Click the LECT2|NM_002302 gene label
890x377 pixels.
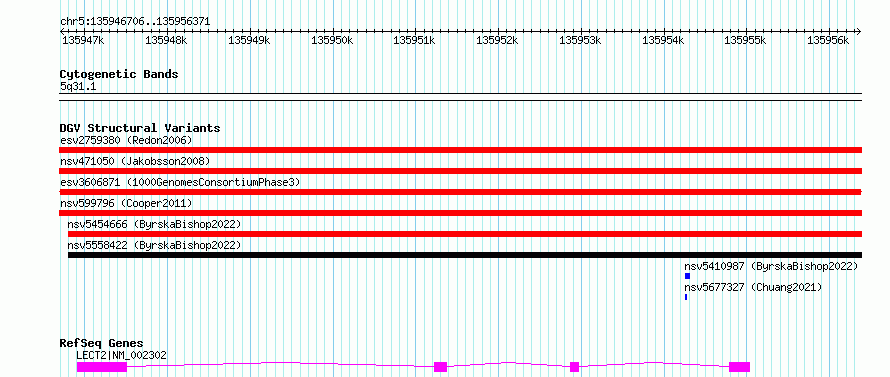click(121, 355)
